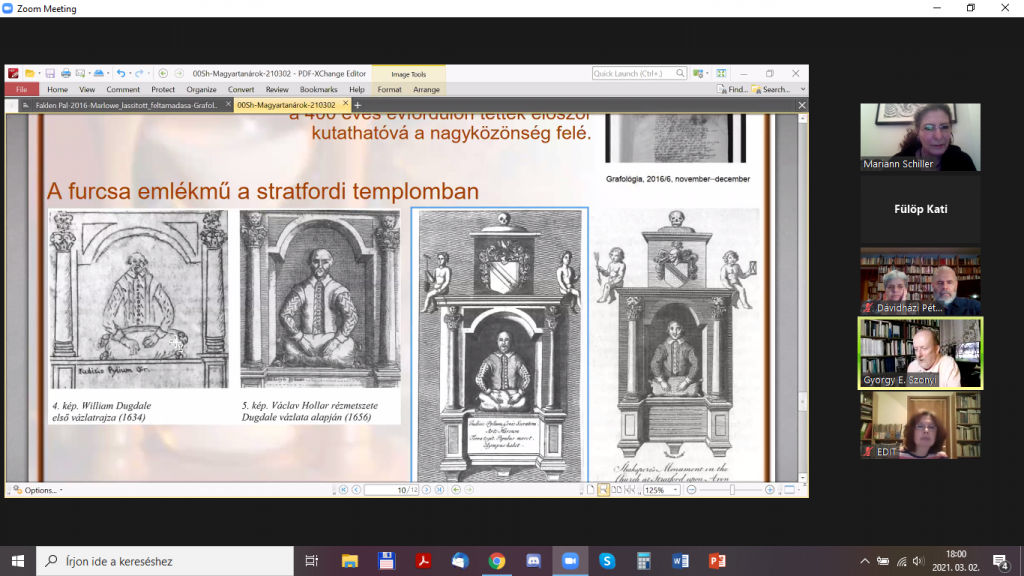
Task: Toggle full screen mode icon in title bar
Action: pyautogui.click(x=721, y=74)
